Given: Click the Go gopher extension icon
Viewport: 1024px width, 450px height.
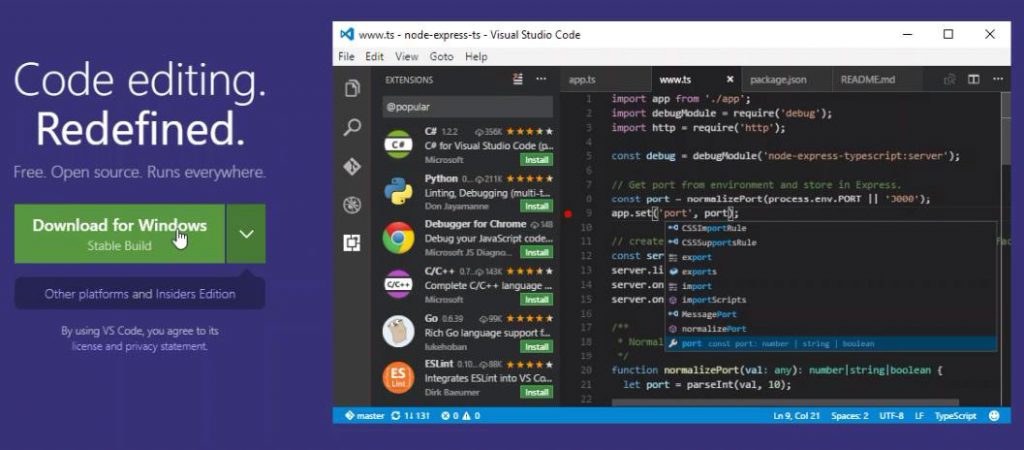Looking at the screenshot, I should 398,331.
